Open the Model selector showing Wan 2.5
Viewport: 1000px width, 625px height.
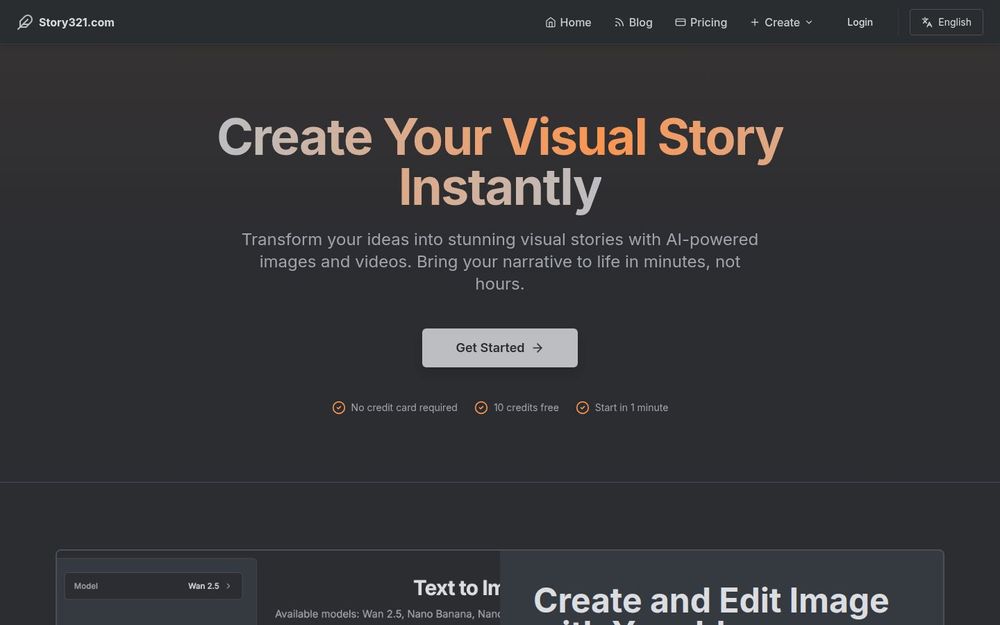pos(153,585)
